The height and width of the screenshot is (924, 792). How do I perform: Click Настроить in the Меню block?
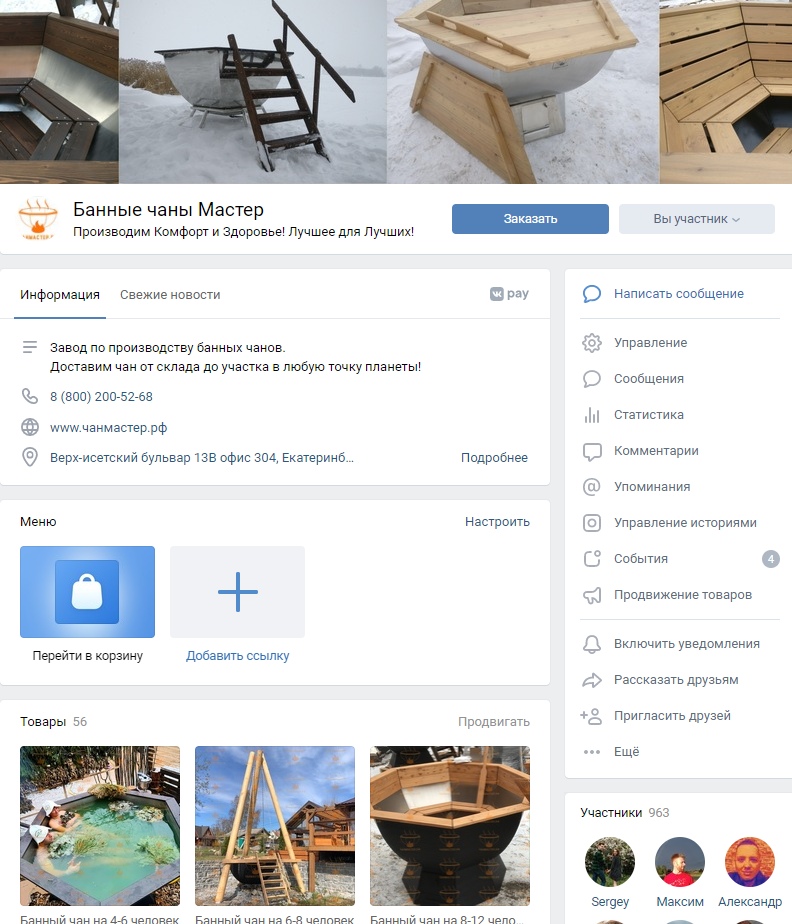tap(497, 522)
